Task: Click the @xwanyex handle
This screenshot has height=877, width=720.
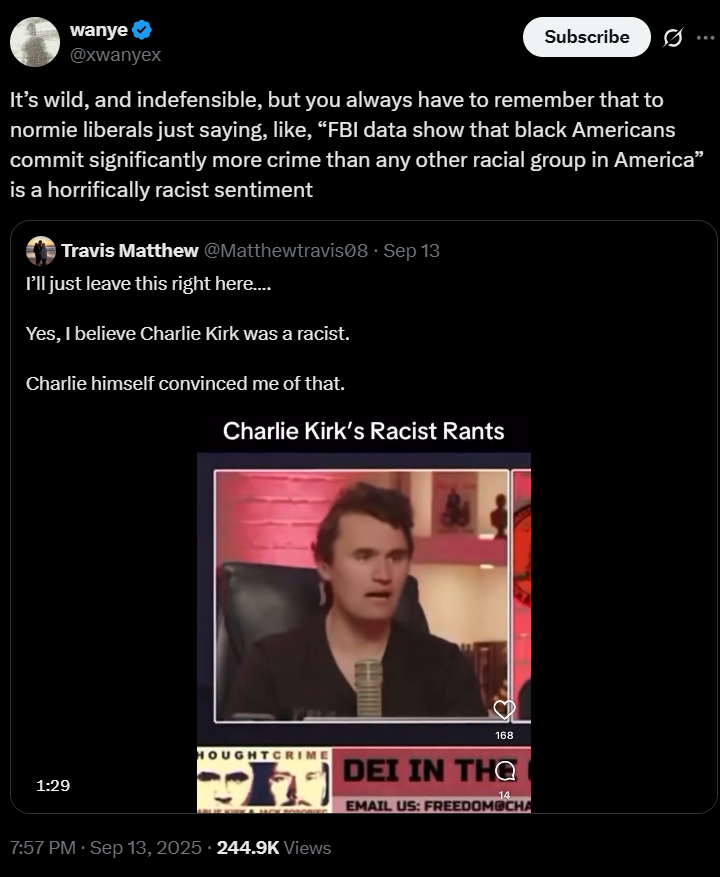Action: coord(114,55)
